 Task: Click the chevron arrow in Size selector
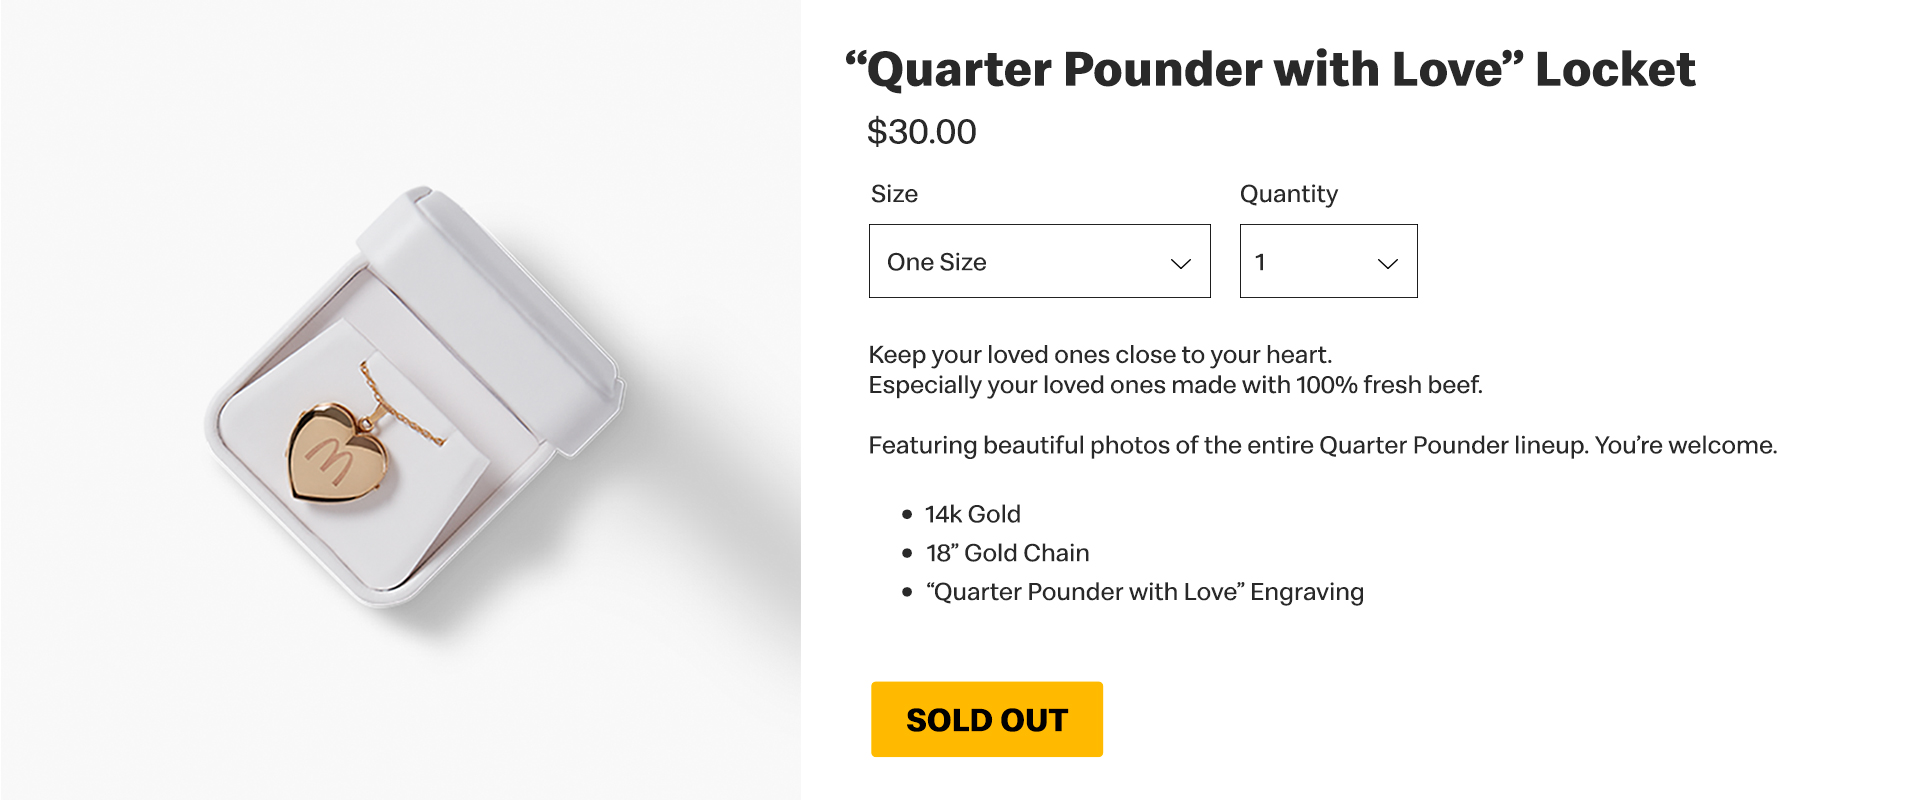pyautogui.click(x=1180, y=263)
